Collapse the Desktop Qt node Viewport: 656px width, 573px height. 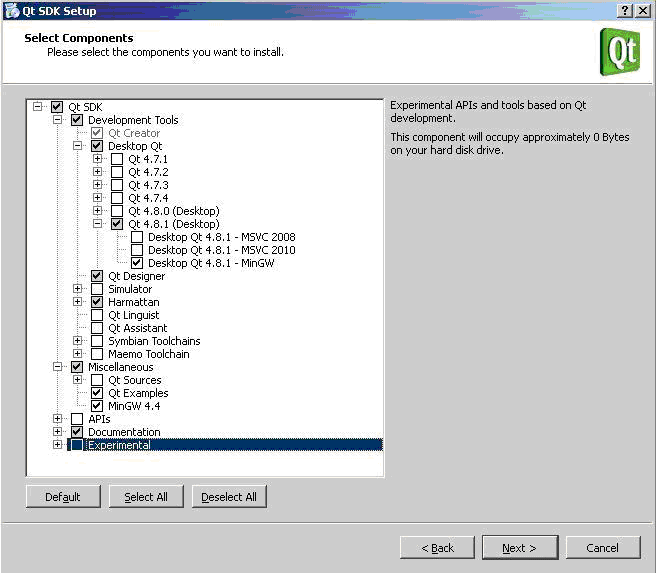click(77, 146)
